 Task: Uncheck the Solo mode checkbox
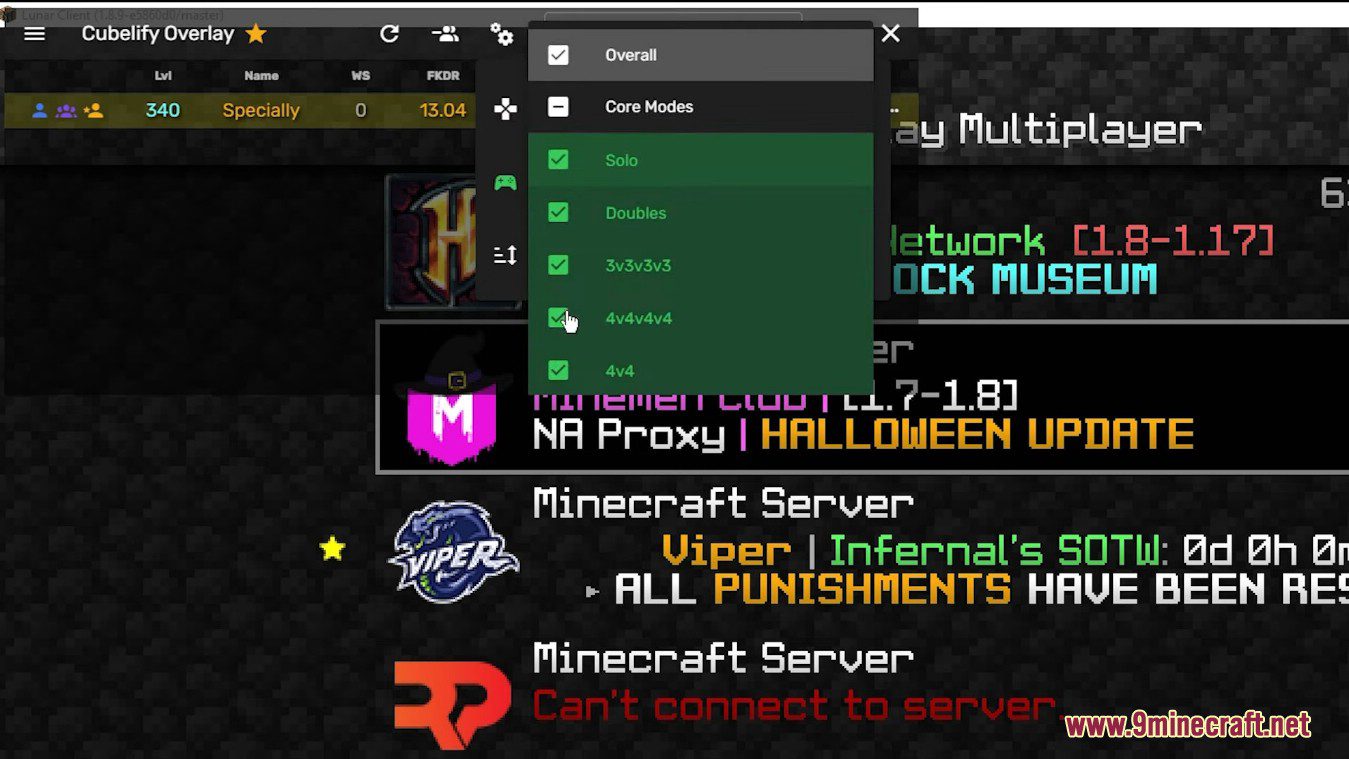coord(558,160)
